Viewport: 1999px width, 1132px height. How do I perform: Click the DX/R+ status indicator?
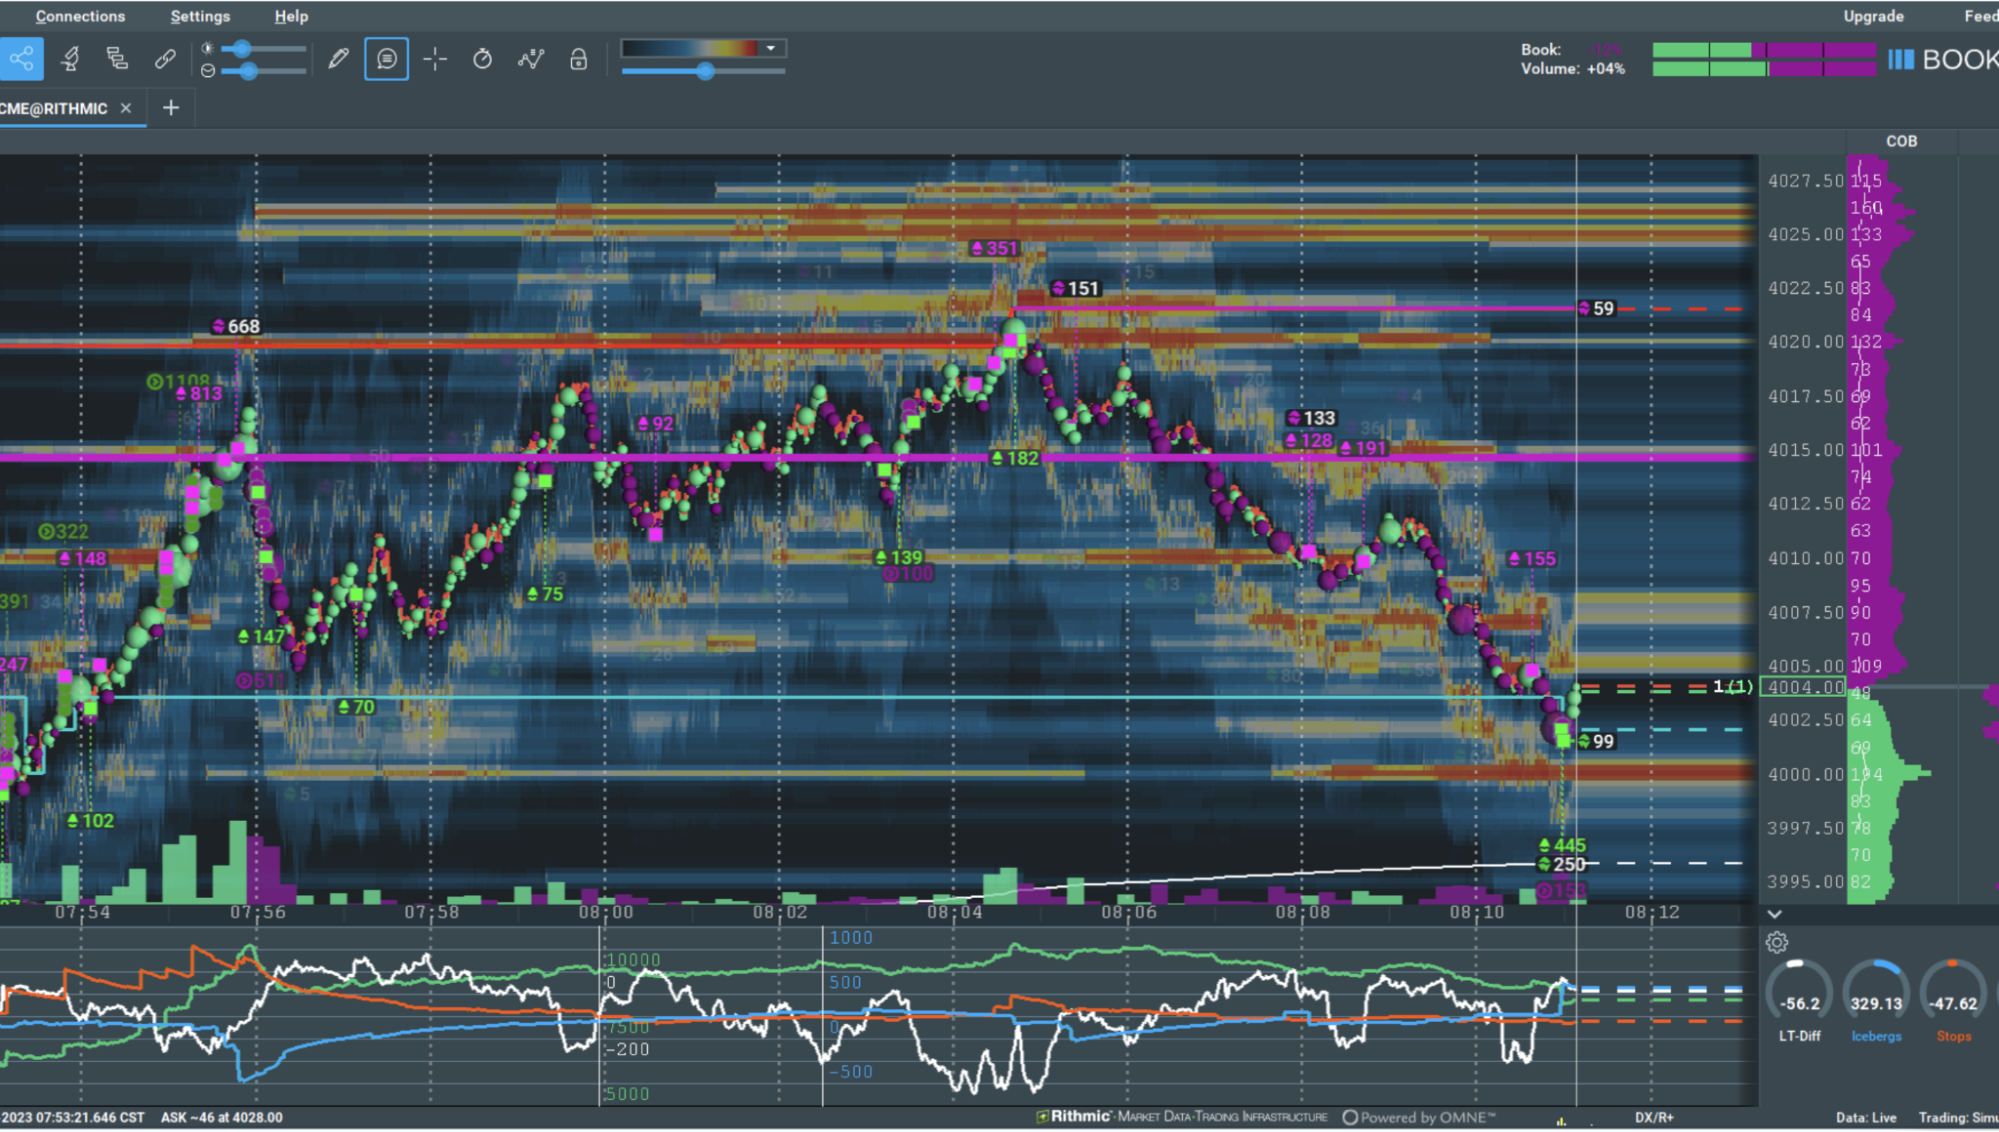point(1654,1117)
